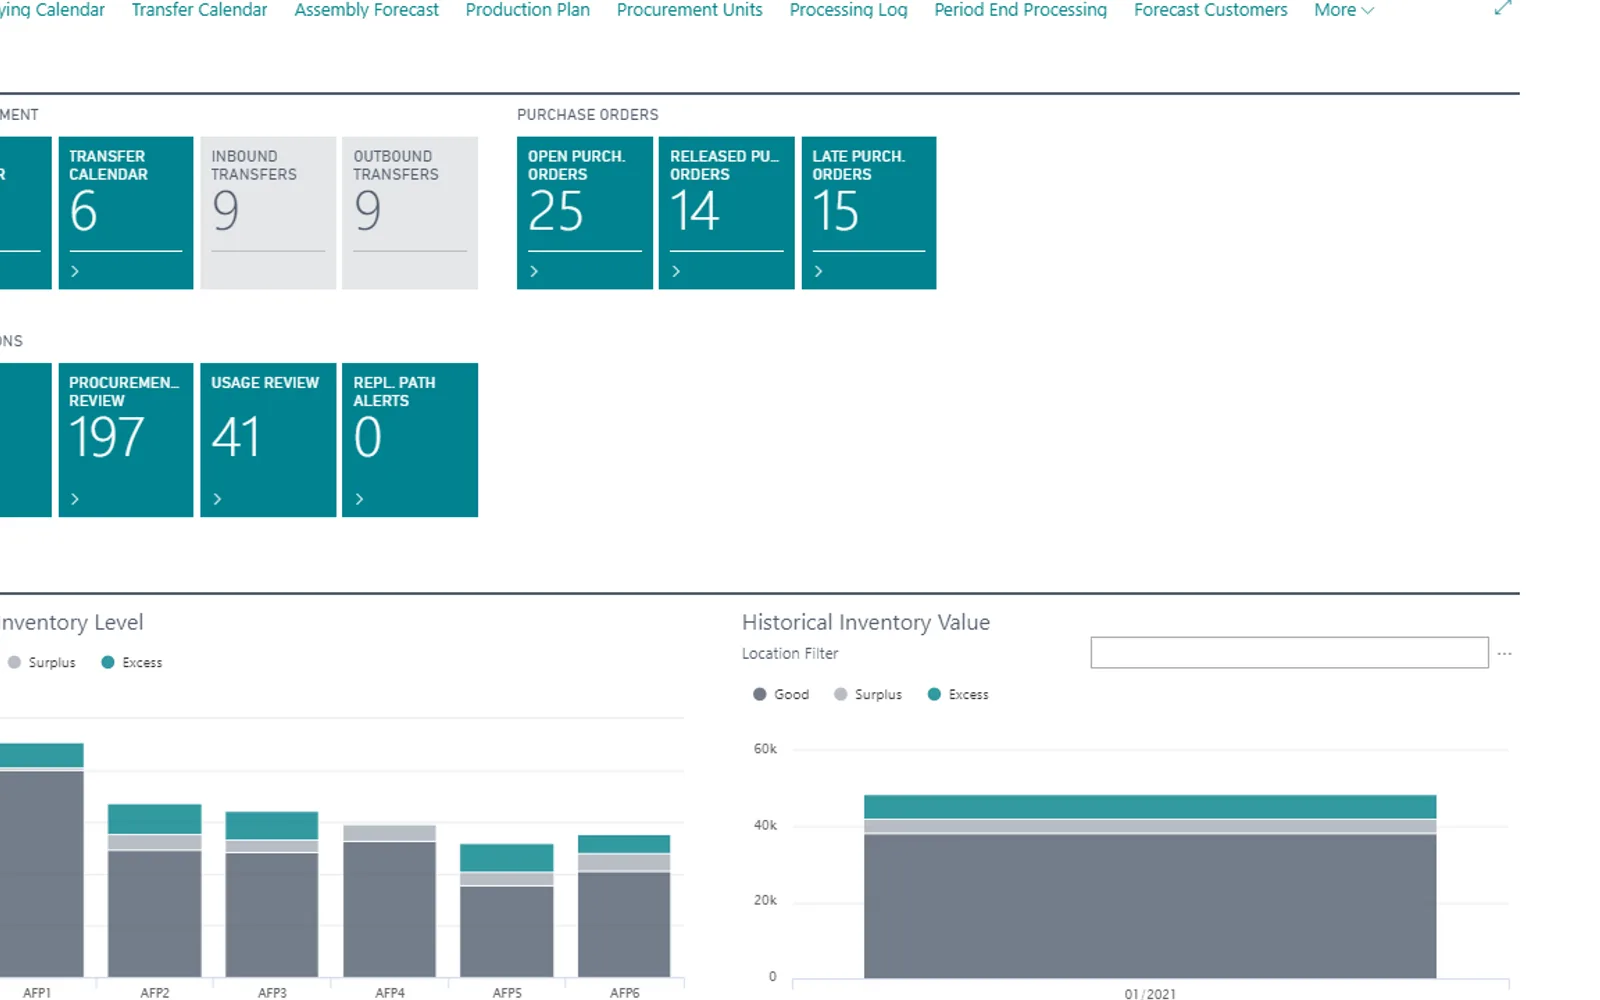Screen dimensions: 1600x1000
Task: Click the AFP2 bar in Inventory Level chart
Action: 155,890
